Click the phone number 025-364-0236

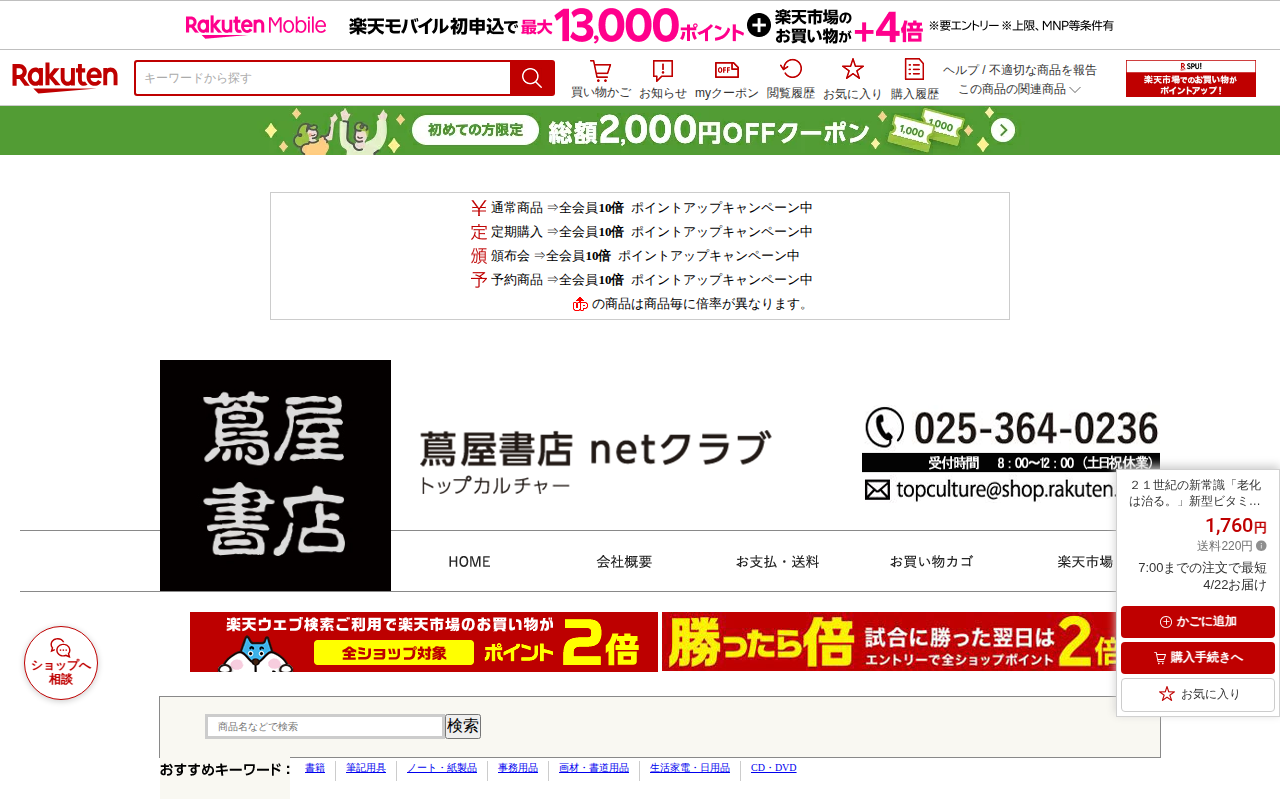click(x=1036, y=429)
